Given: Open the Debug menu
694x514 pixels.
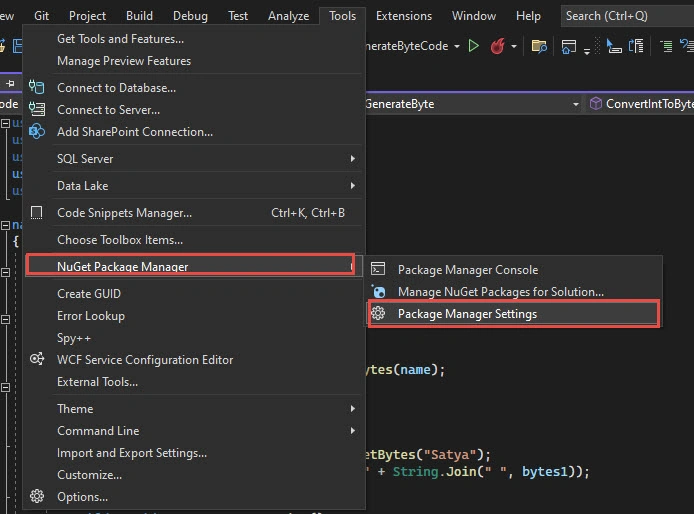Looking at the screenshot, I should (x=190, y=16).
